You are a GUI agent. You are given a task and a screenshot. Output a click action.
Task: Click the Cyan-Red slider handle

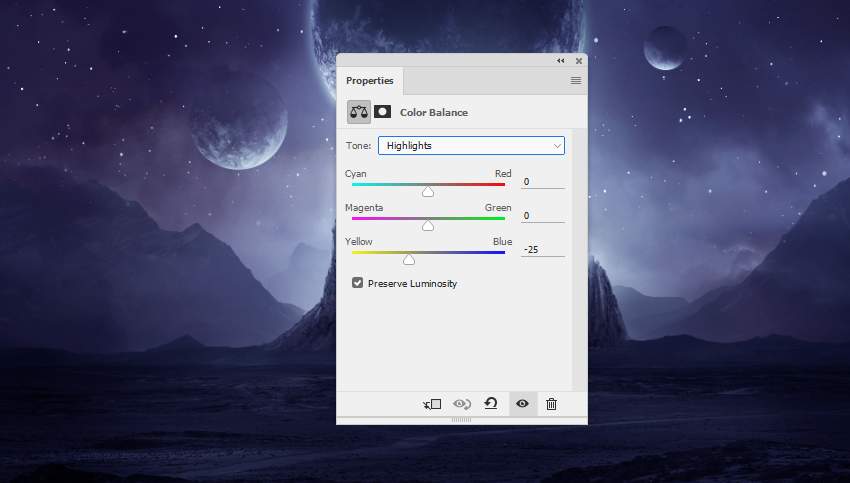pyautogui.click(x=428, y=192)
